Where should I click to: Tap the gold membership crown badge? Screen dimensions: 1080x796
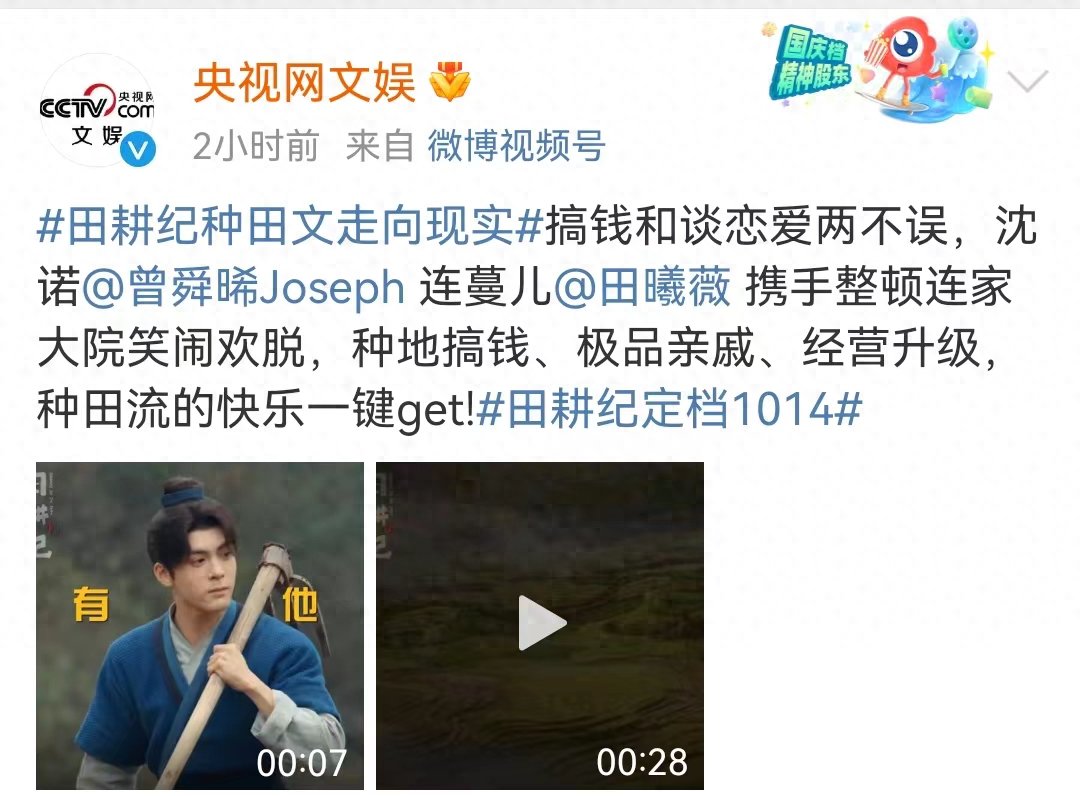coord(449,83)
